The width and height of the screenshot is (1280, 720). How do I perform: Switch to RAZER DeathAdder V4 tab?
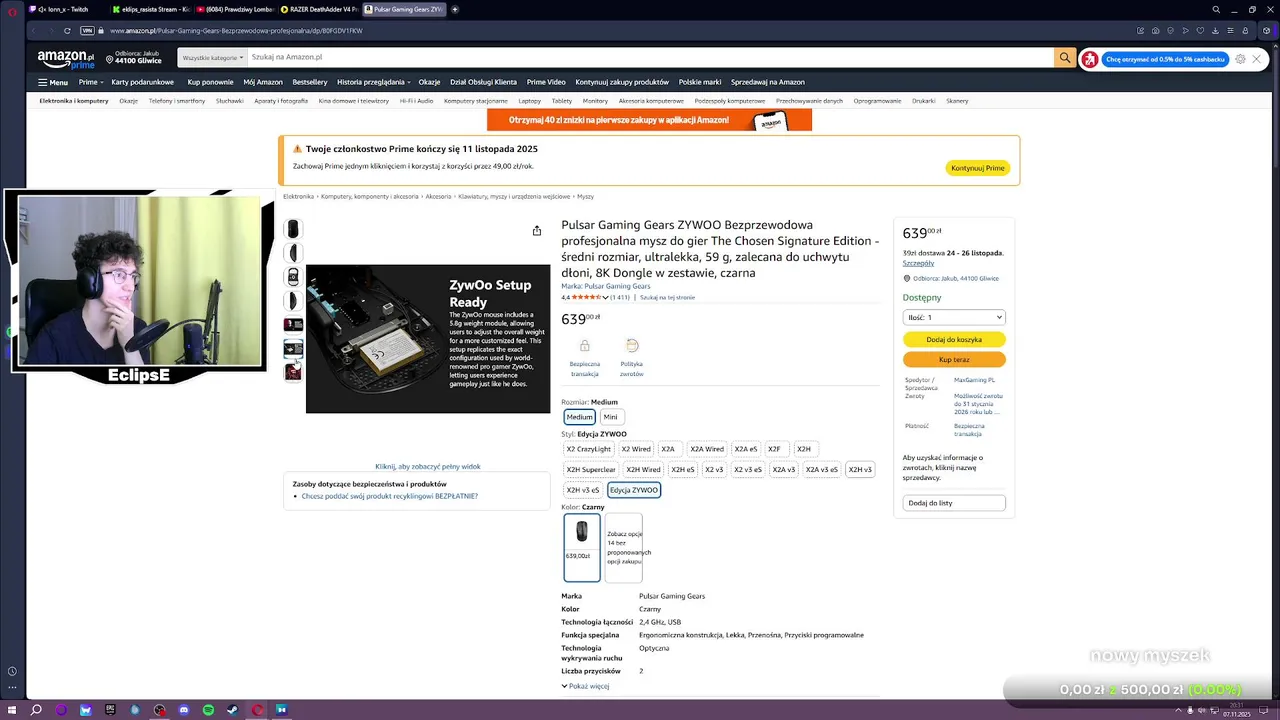coord(318,9)
